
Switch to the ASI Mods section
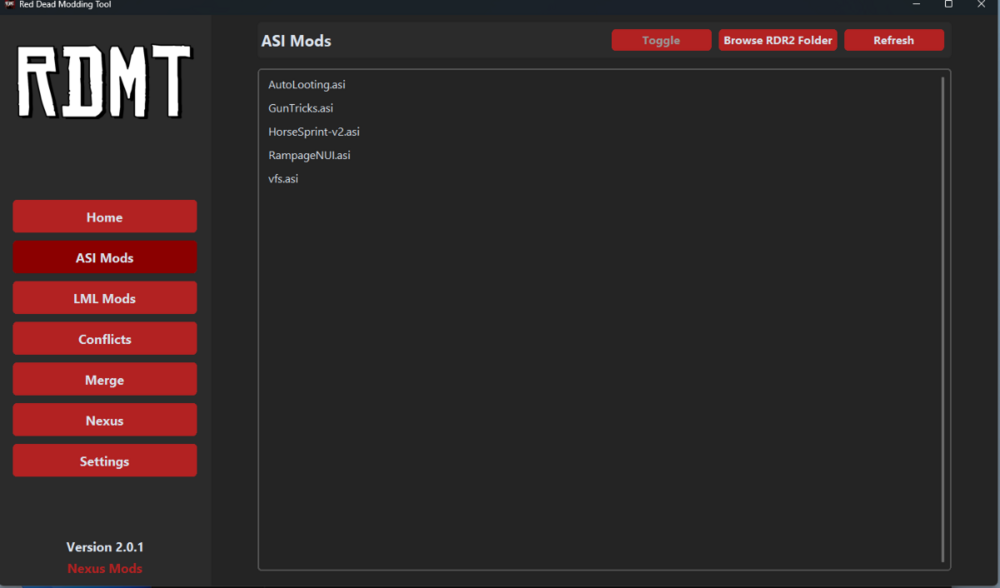point(105,258)
